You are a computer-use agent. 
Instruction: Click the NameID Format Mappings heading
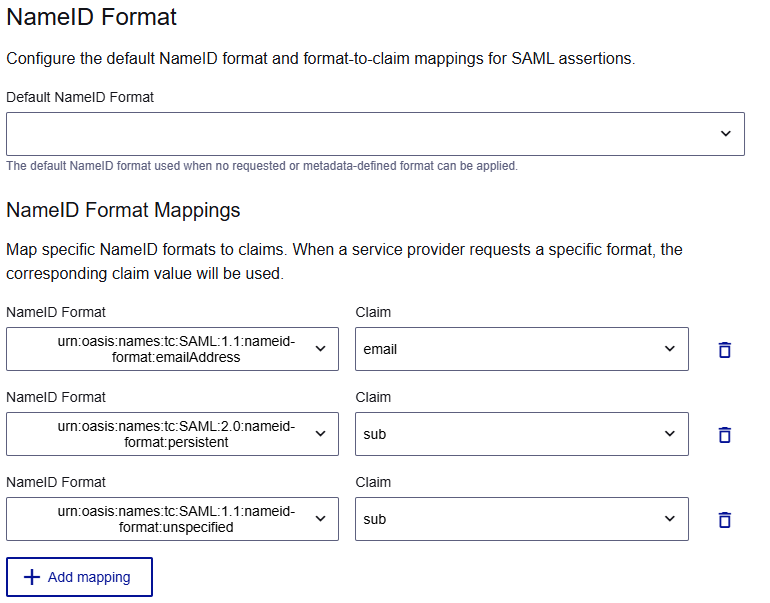coord(123,210)
